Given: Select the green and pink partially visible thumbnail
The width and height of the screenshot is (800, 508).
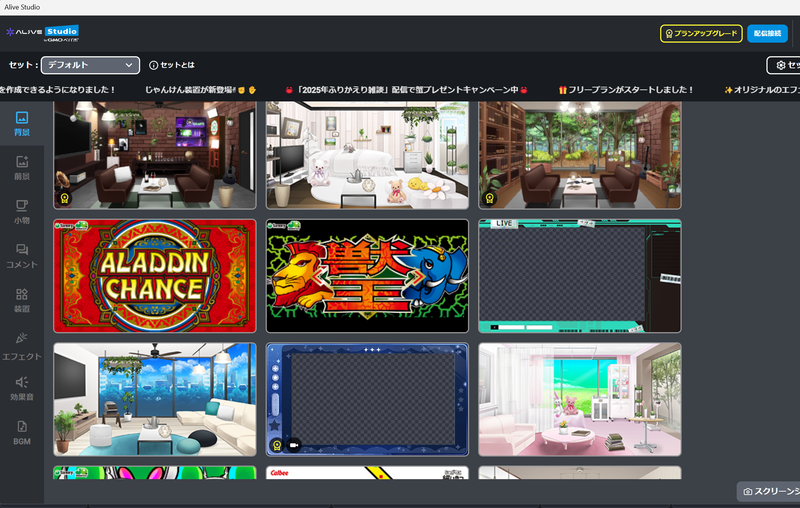Looking at the screenshot, I should (x=155, y=473).
